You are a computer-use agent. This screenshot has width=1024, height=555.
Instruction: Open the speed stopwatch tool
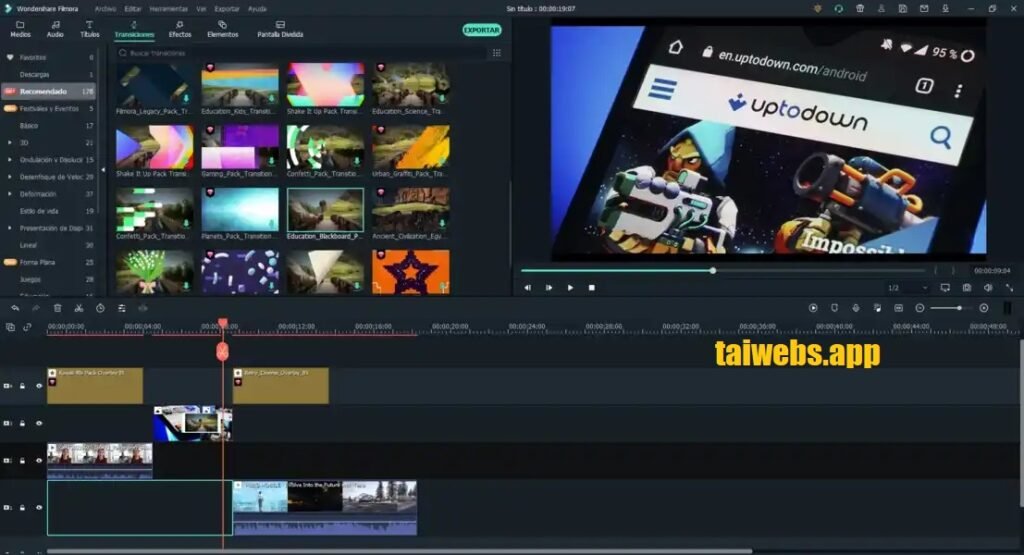[x=100, y=308]
